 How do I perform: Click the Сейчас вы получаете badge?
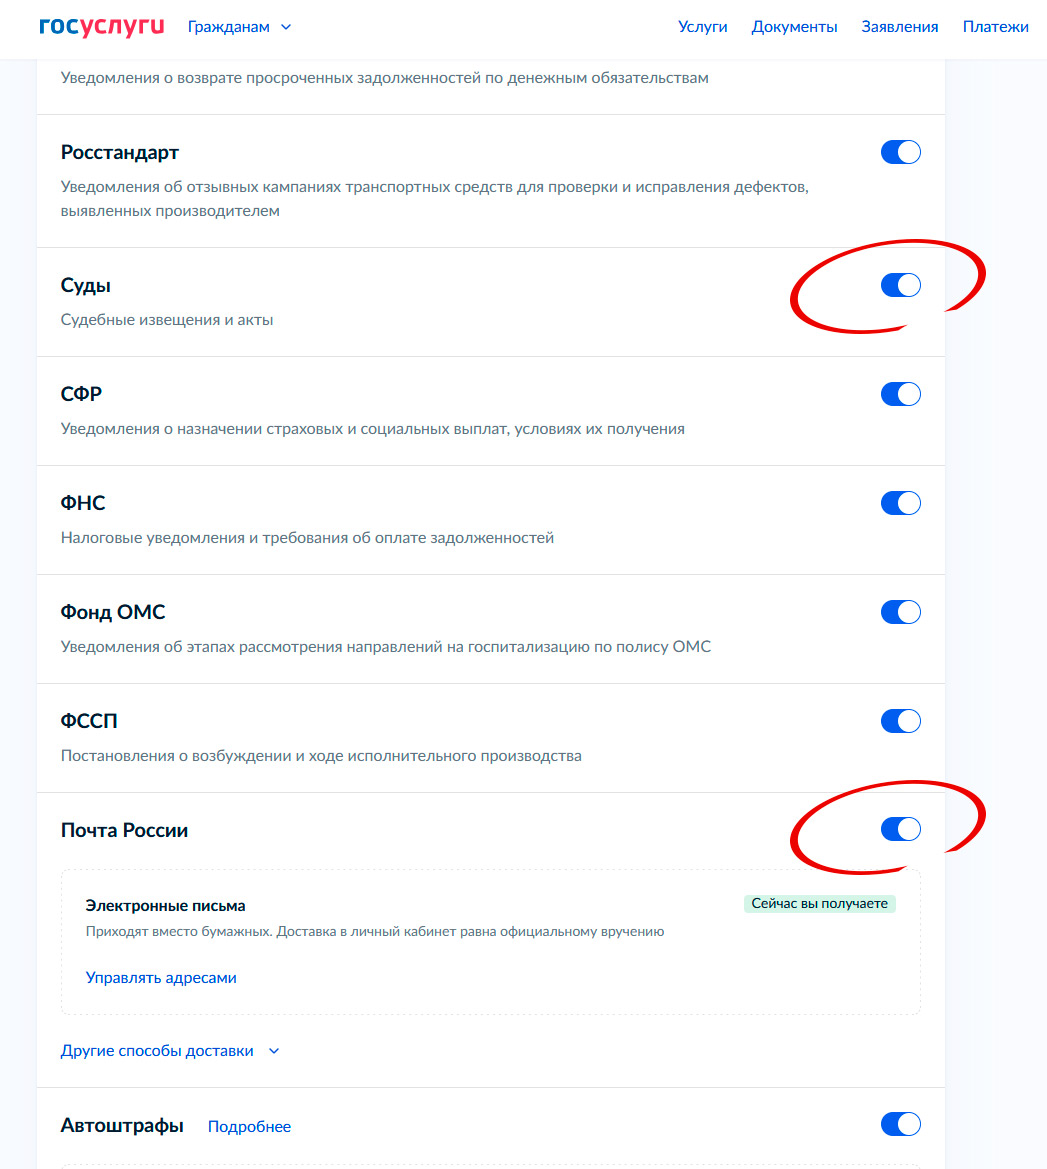click(x=820, y=904)
